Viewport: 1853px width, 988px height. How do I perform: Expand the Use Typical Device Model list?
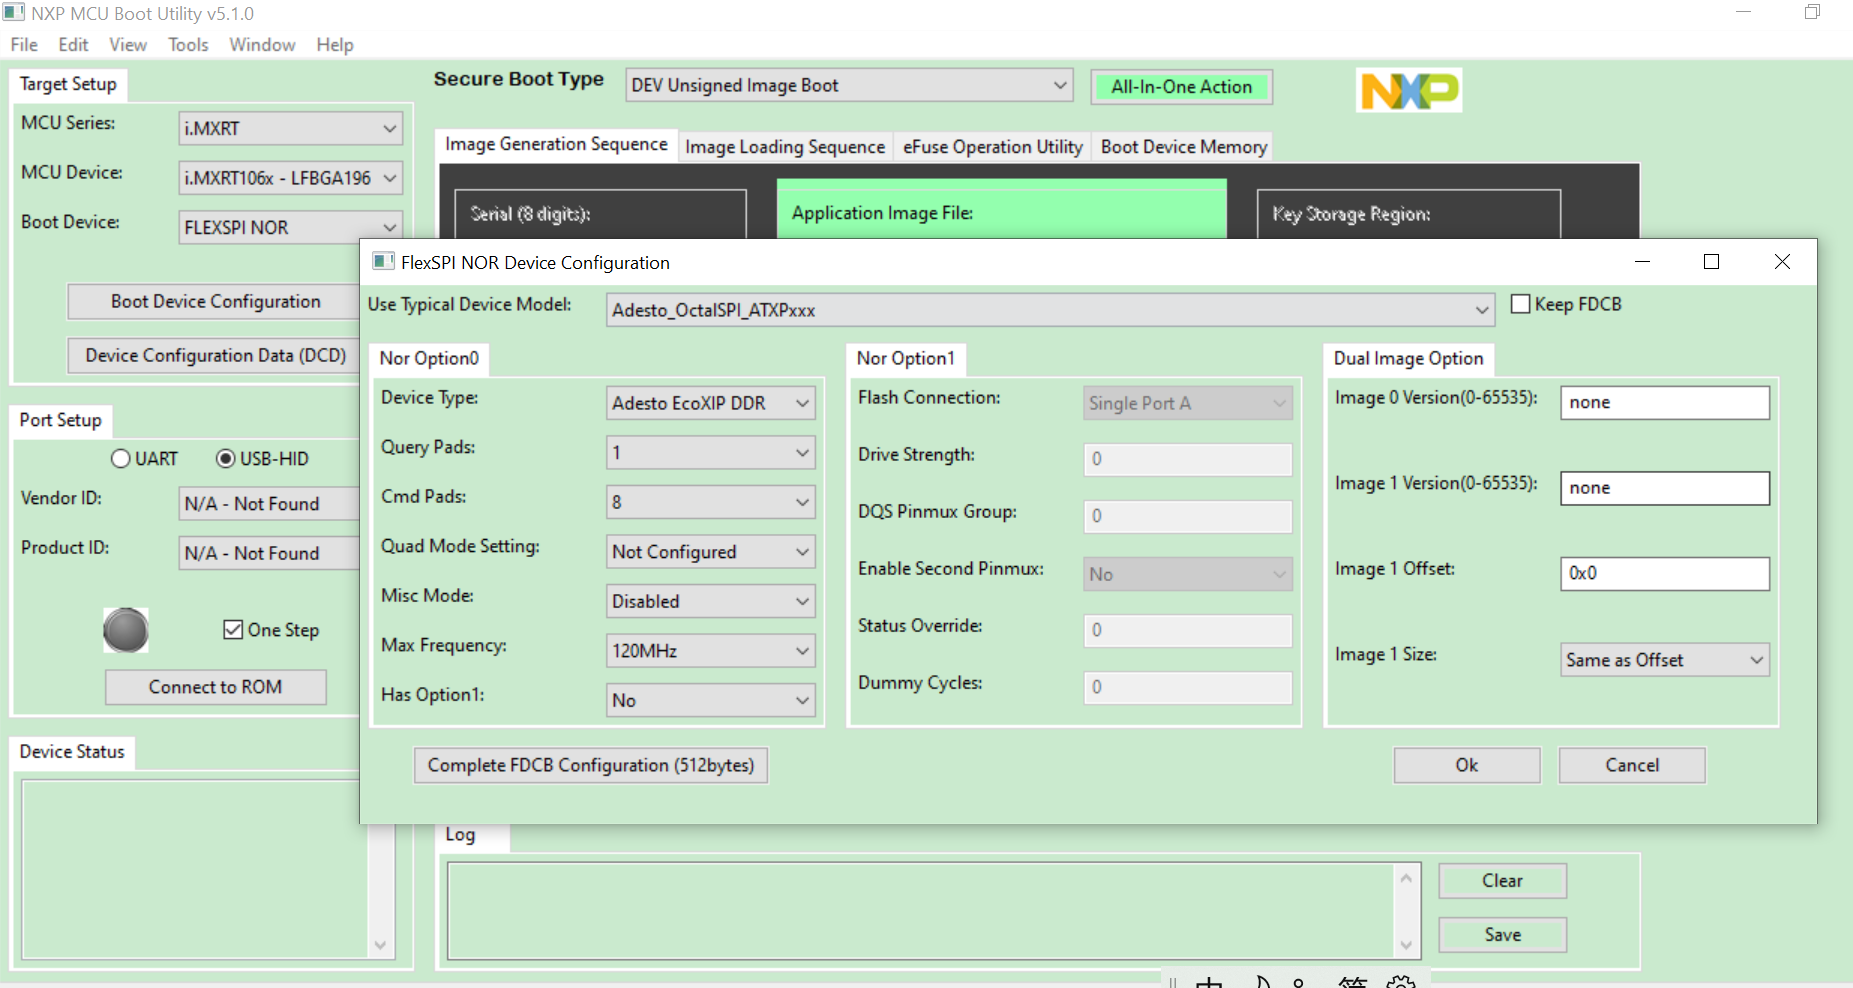tap(1483, 310)
